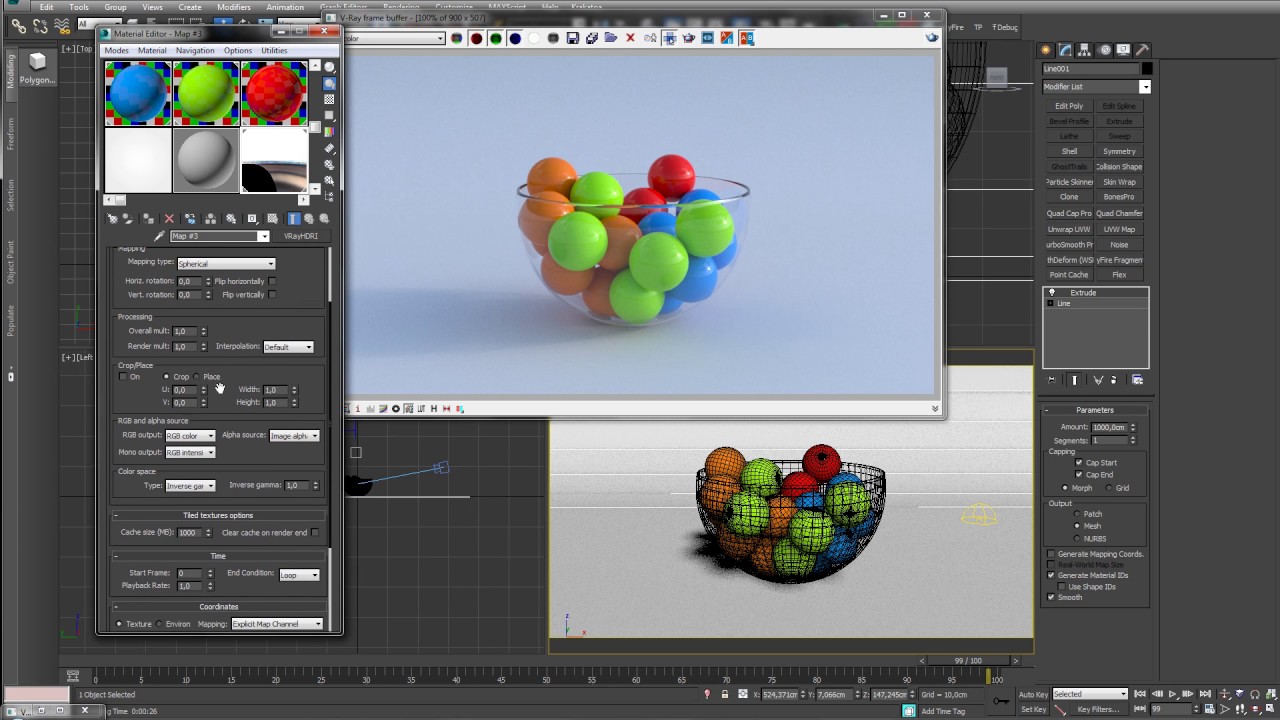Viewport: 1280px width, 720px height.
Task: Select the Place radio button
Action: tap(196, 377)
